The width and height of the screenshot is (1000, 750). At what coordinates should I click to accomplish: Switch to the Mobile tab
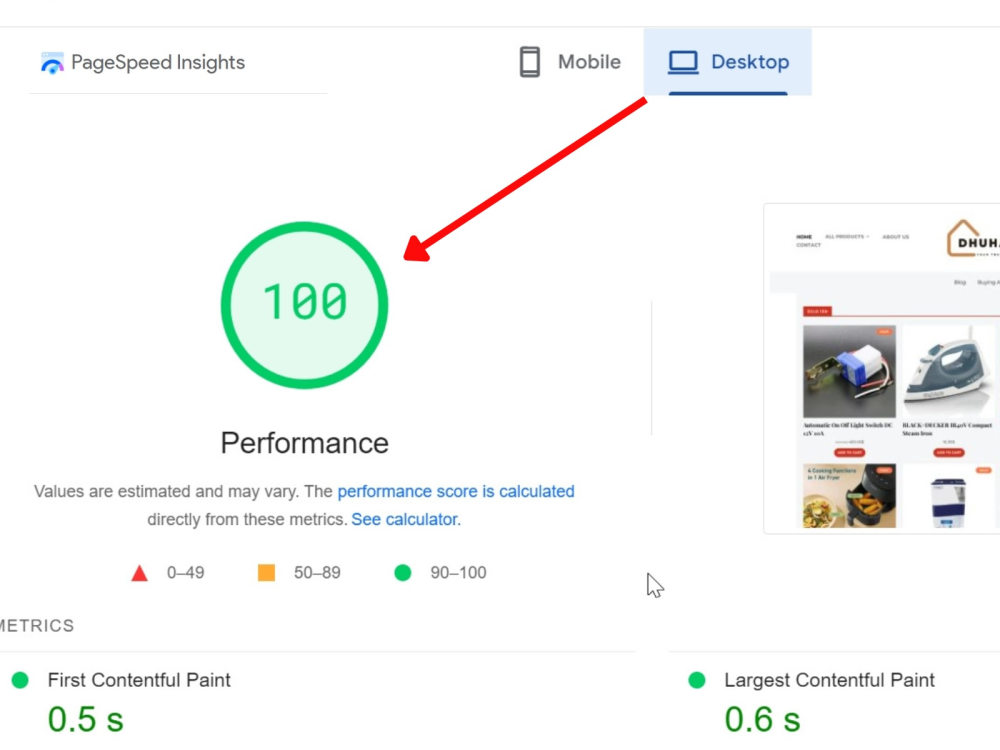click(x=569, y=62)
